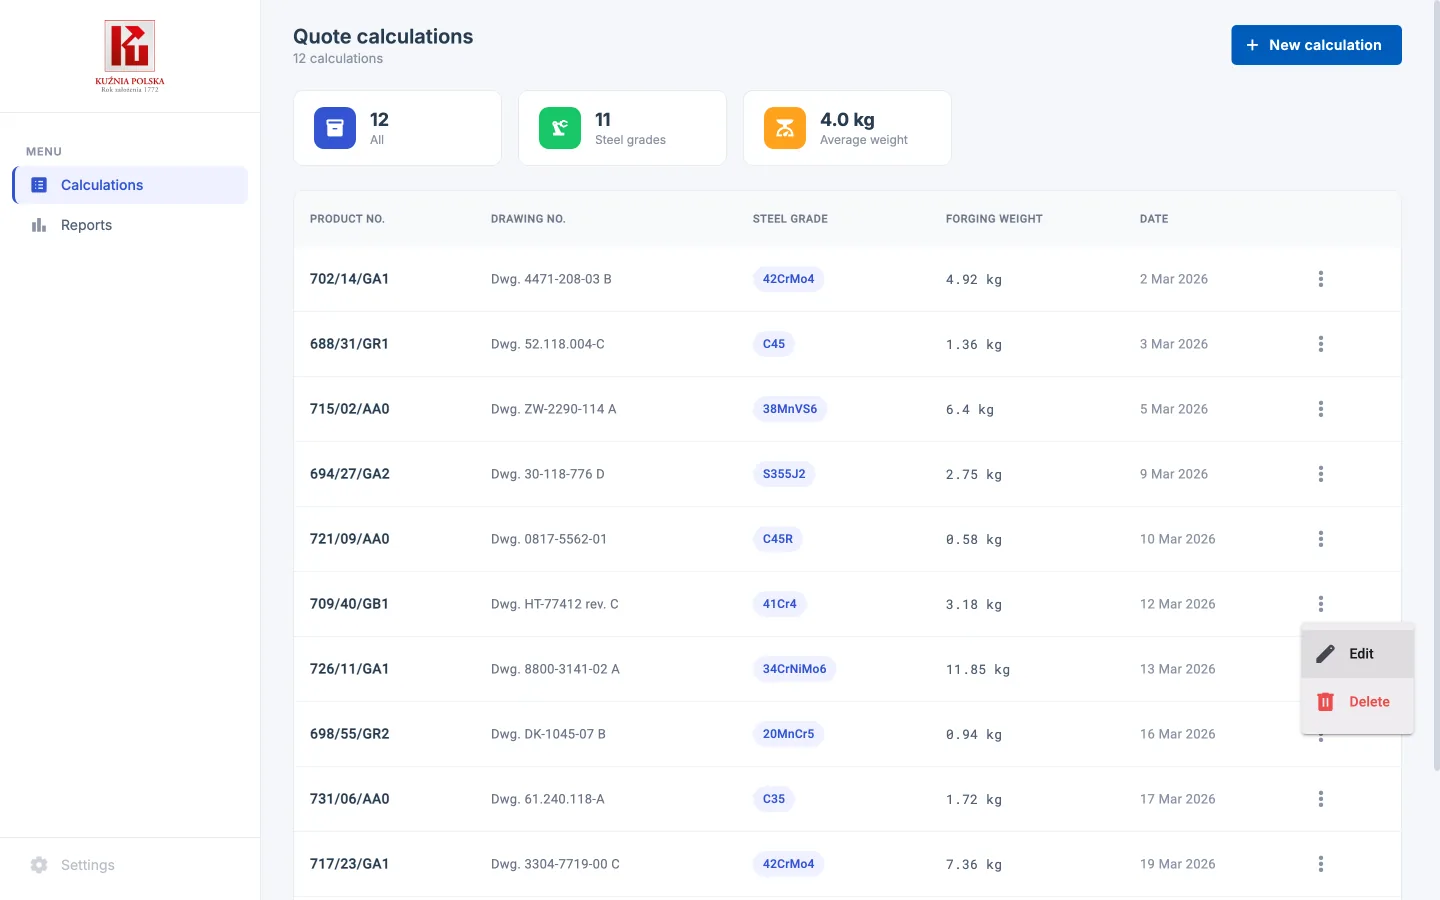The width and height of the screenshot is (1440, 900).
Task: Click the Forging Weight column header
Action: click(x=994, y=219)
